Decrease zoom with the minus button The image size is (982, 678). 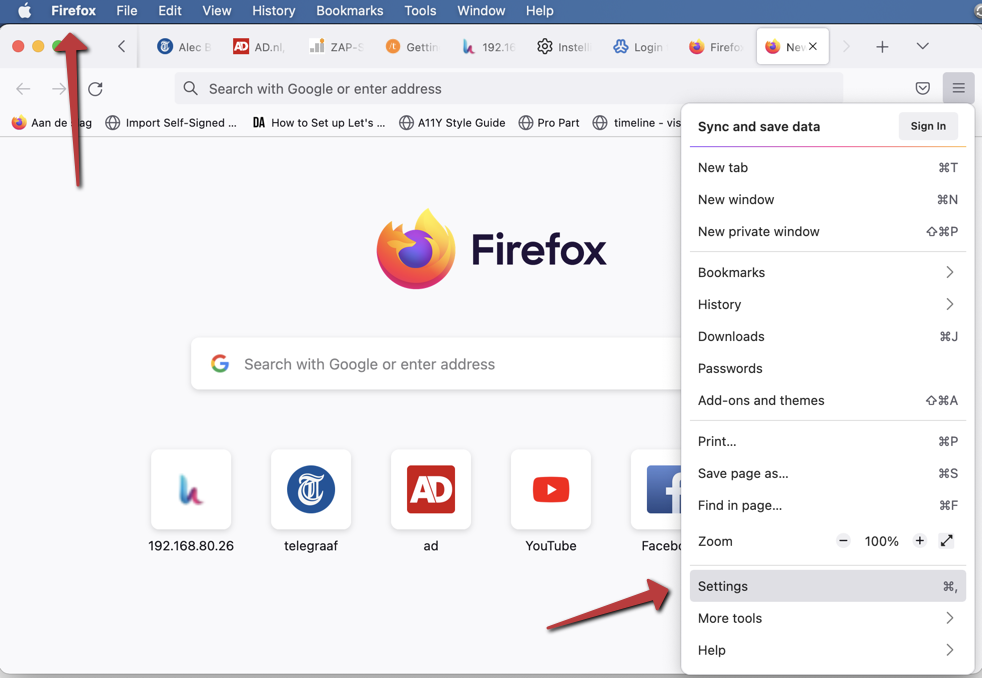click(x=843, y=541)
